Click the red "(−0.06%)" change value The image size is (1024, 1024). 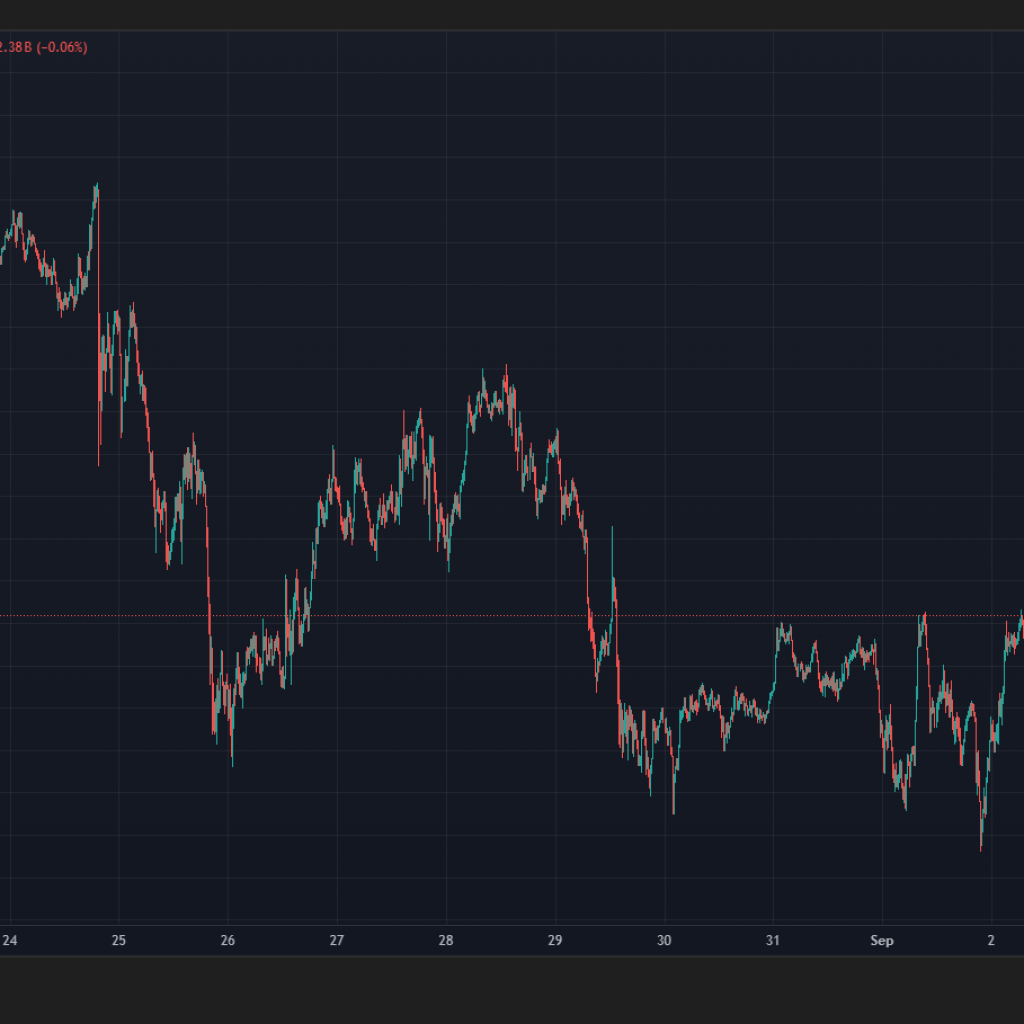62,48
